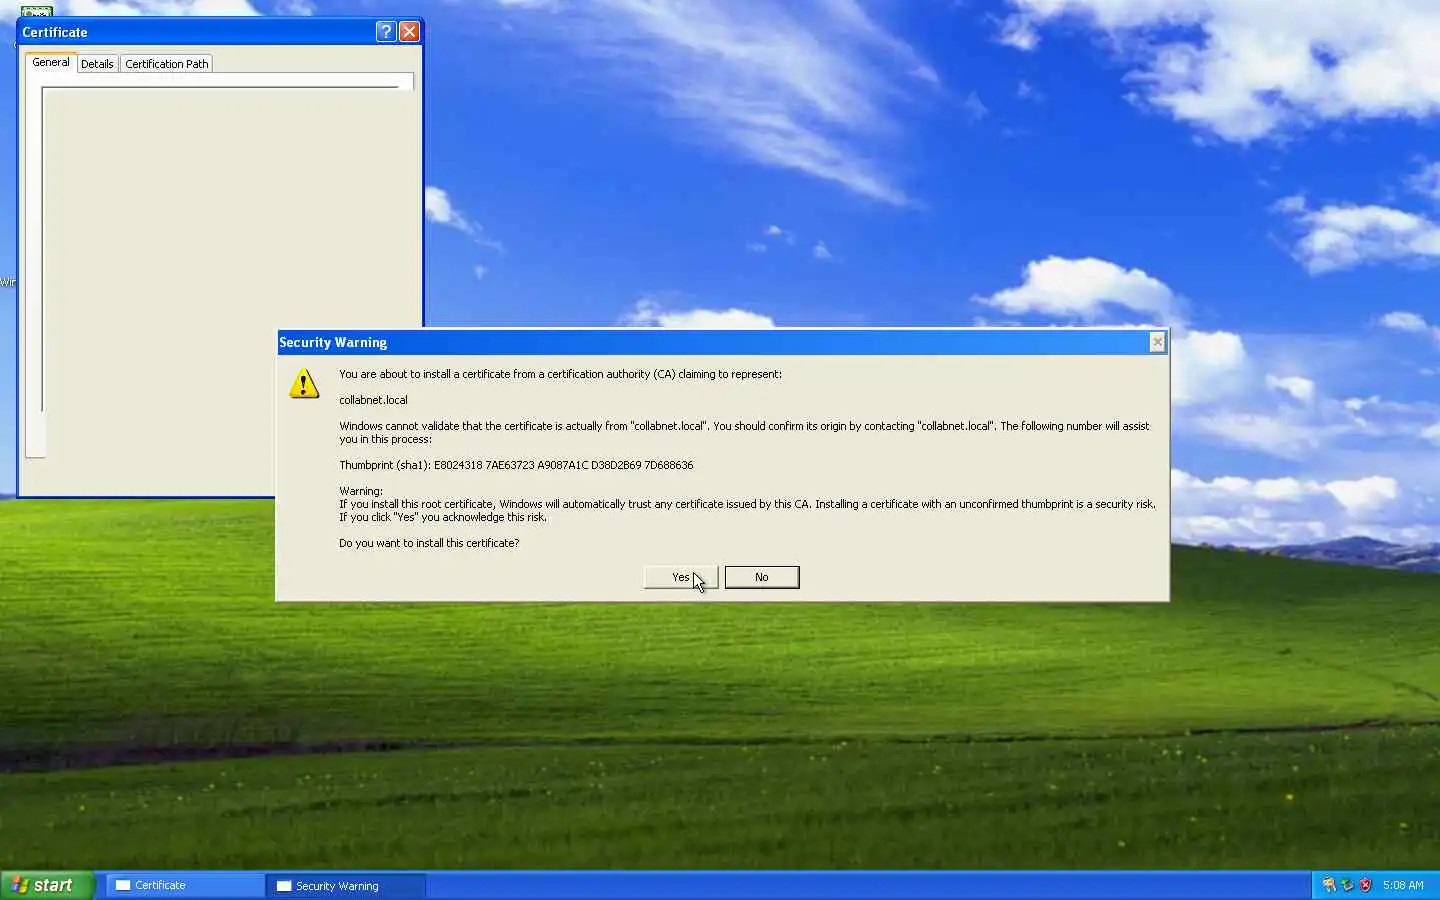Screen dimensions: 1440x900
Task: Click the 'Warning:' label in dialog
Action: (x=361, y=491)
